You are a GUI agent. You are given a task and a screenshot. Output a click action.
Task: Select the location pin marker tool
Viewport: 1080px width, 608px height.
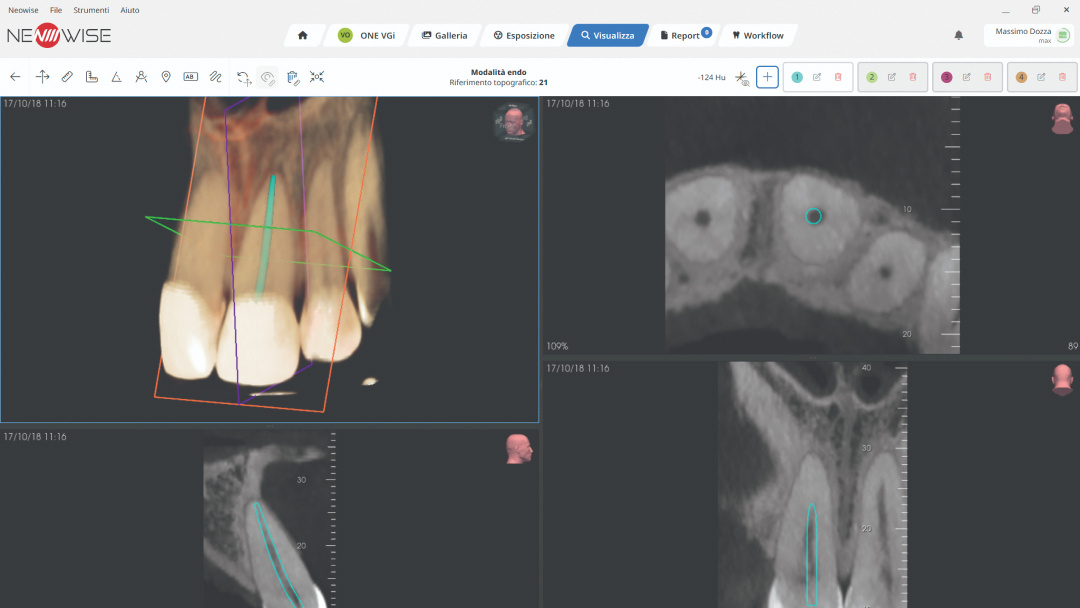[166, 77]
